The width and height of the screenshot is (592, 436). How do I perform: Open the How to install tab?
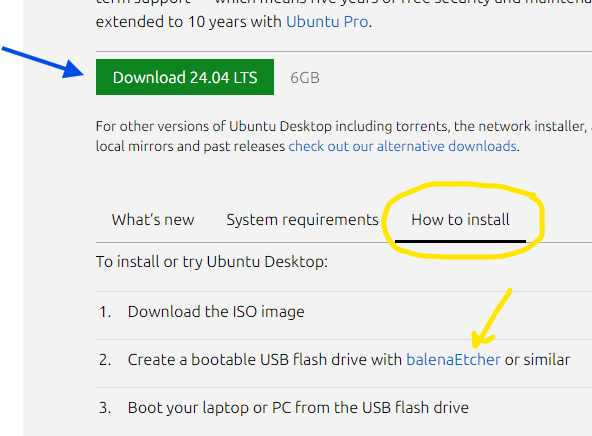460,220
